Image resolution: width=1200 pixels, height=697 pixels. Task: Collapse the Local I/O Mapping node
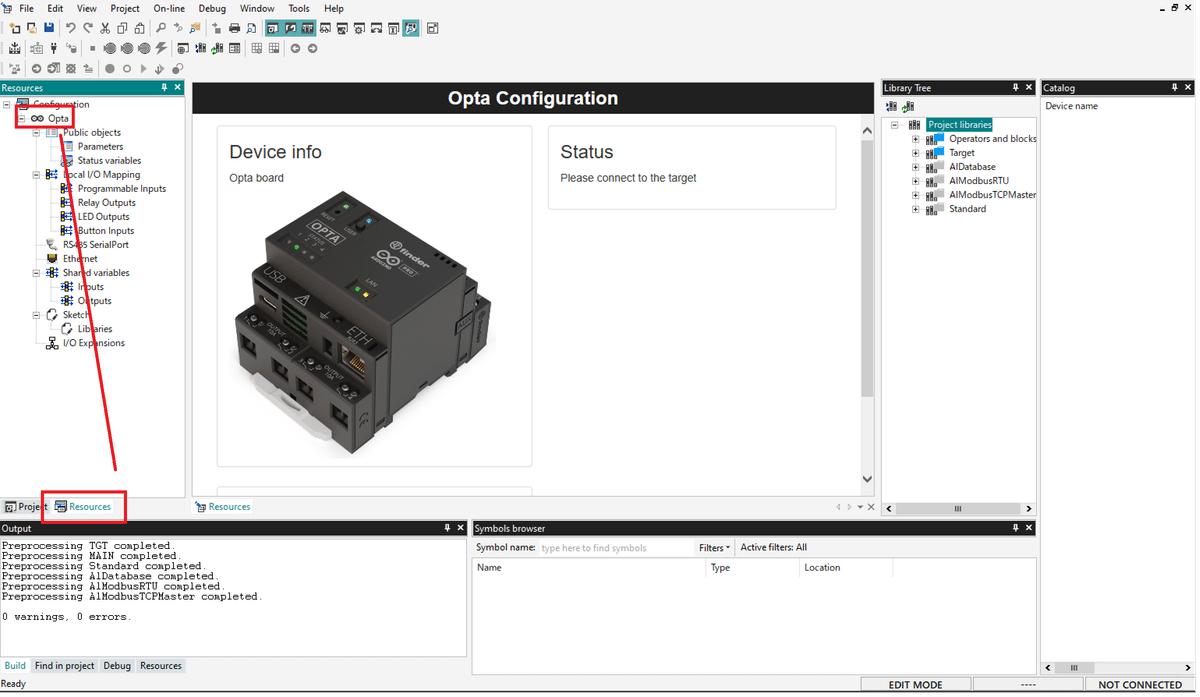(37, 174)
